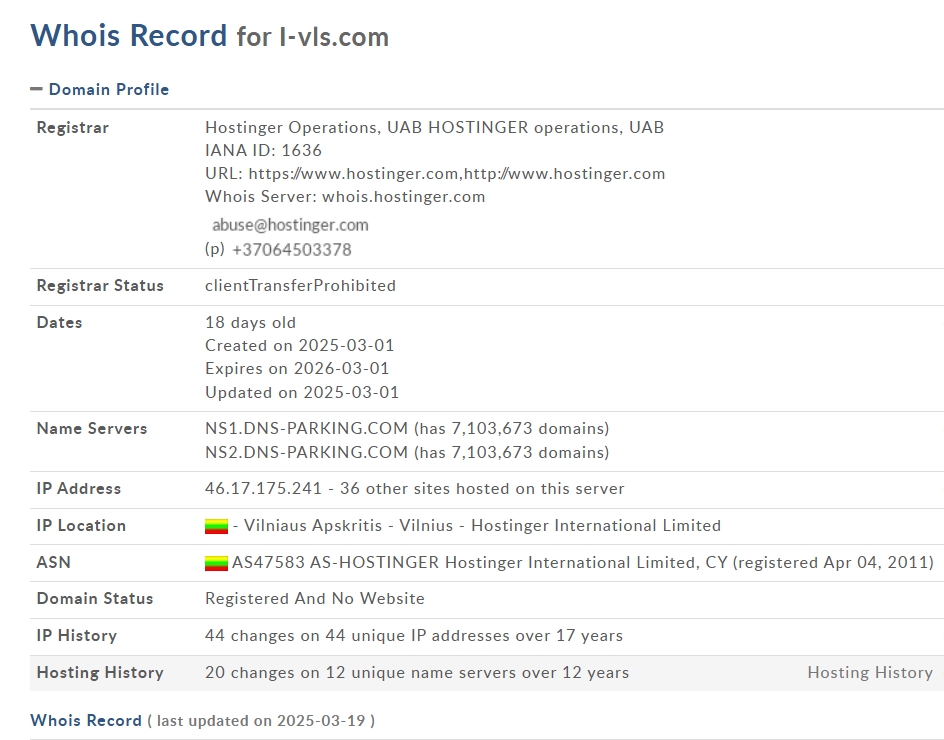This screenshot has width=944, height=740.
Task: Click the NS1.DNS-PARKING.COM name server entry
Action: [x=407, y=429]
